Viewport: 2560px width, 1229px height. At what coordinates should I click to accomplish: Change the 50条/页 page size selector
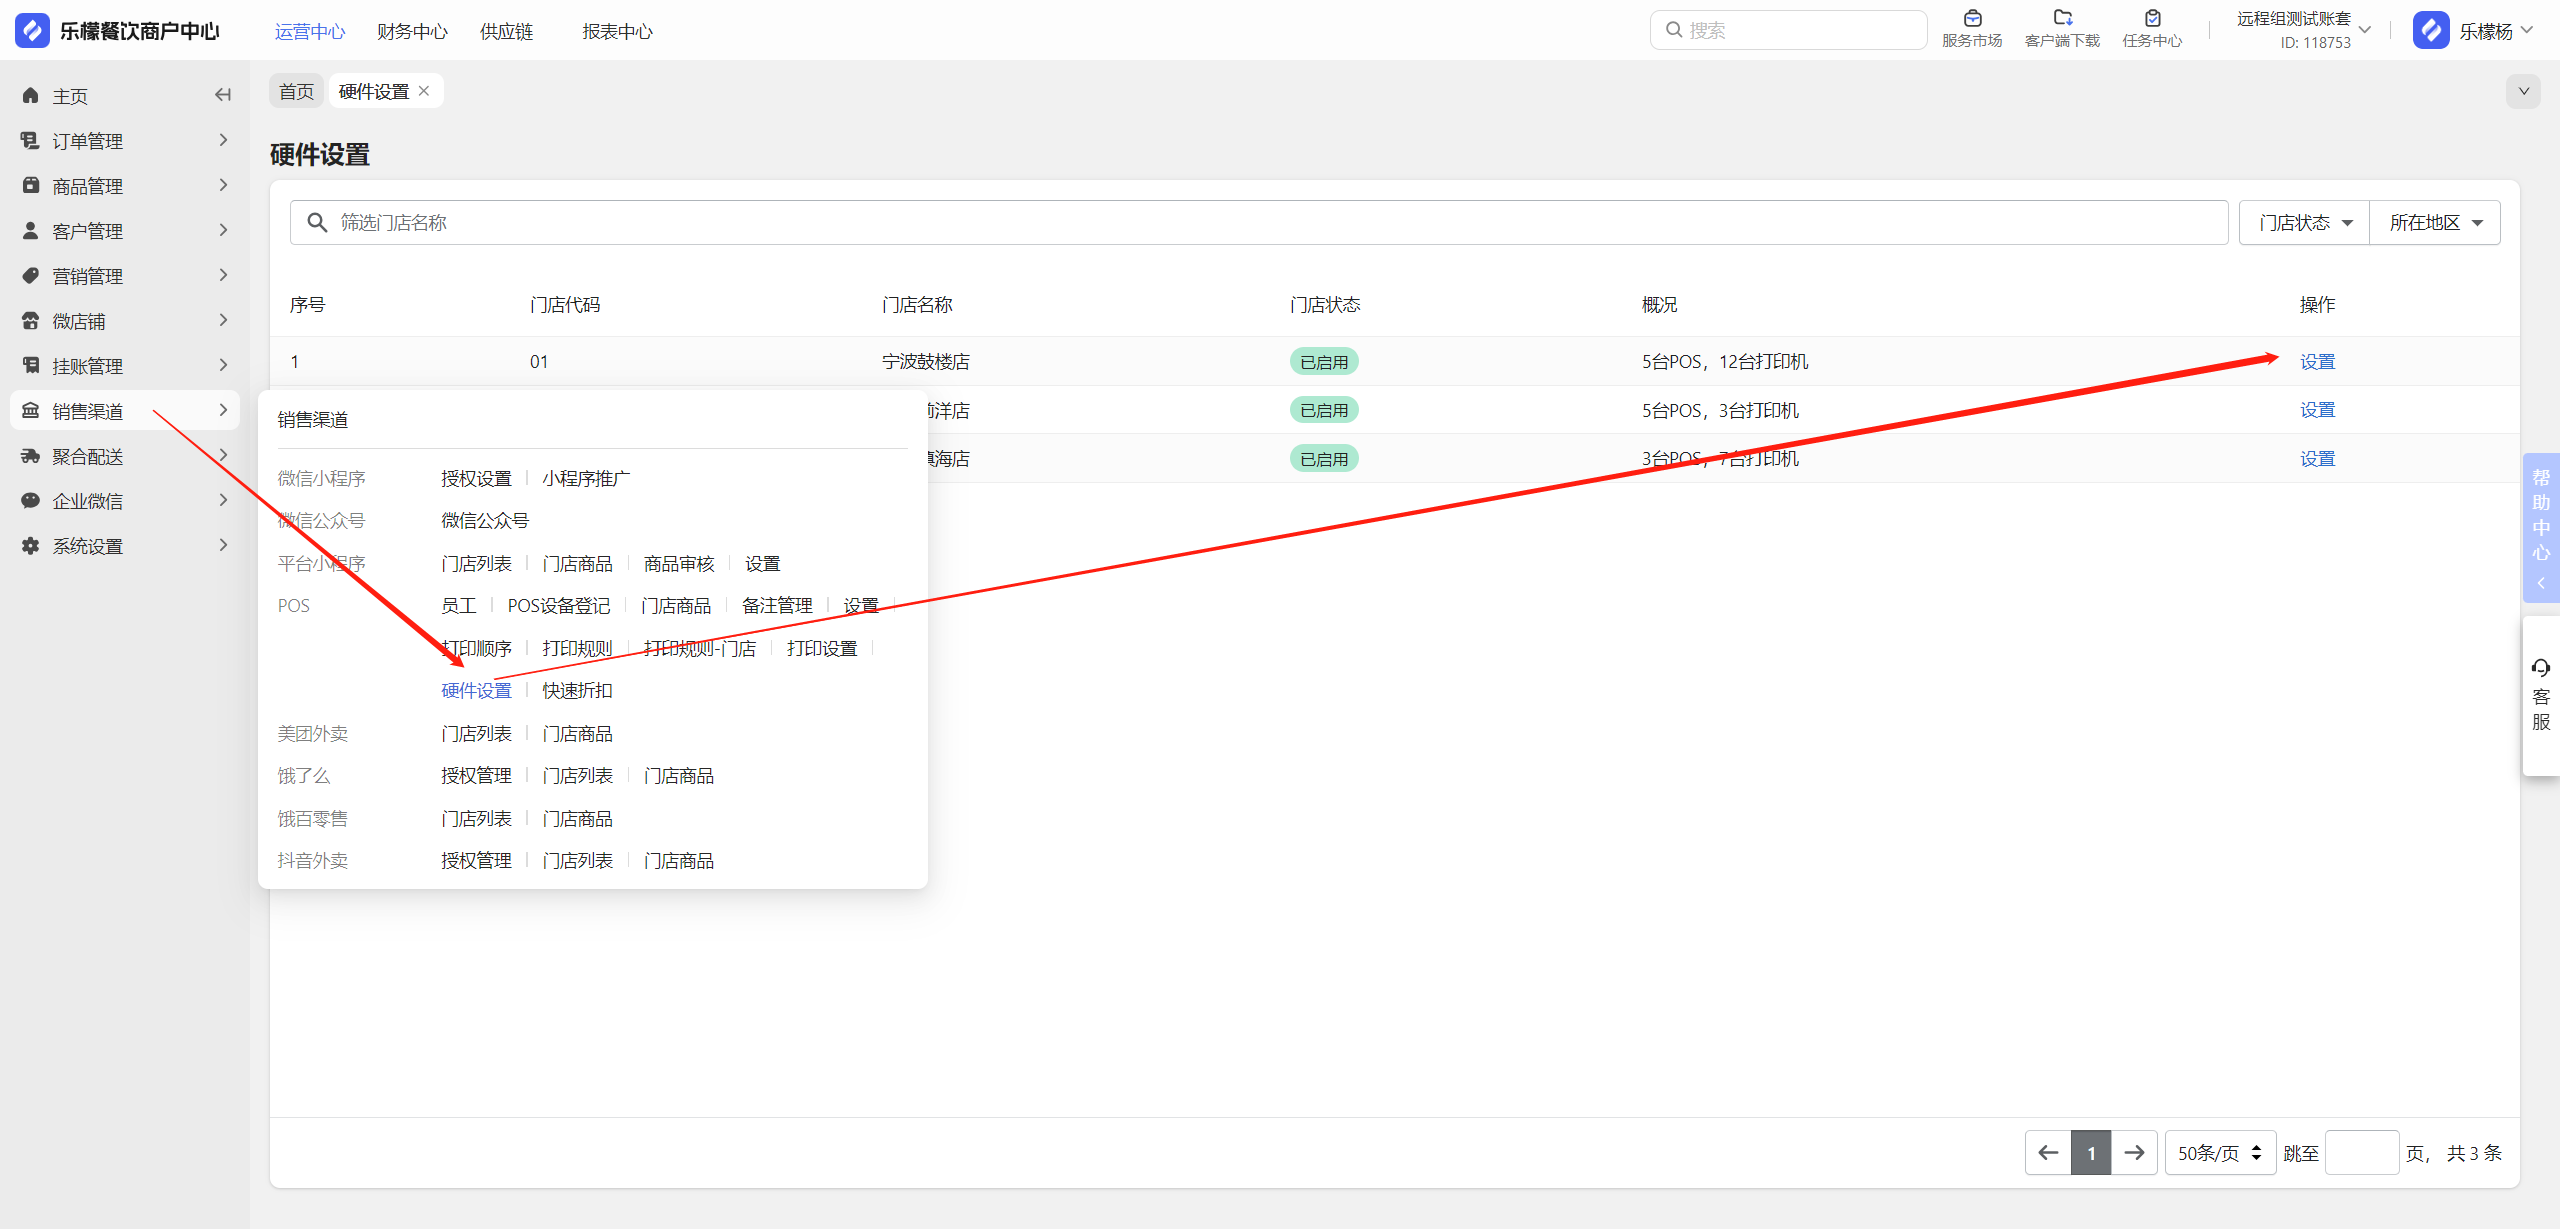(2220, 1153)
